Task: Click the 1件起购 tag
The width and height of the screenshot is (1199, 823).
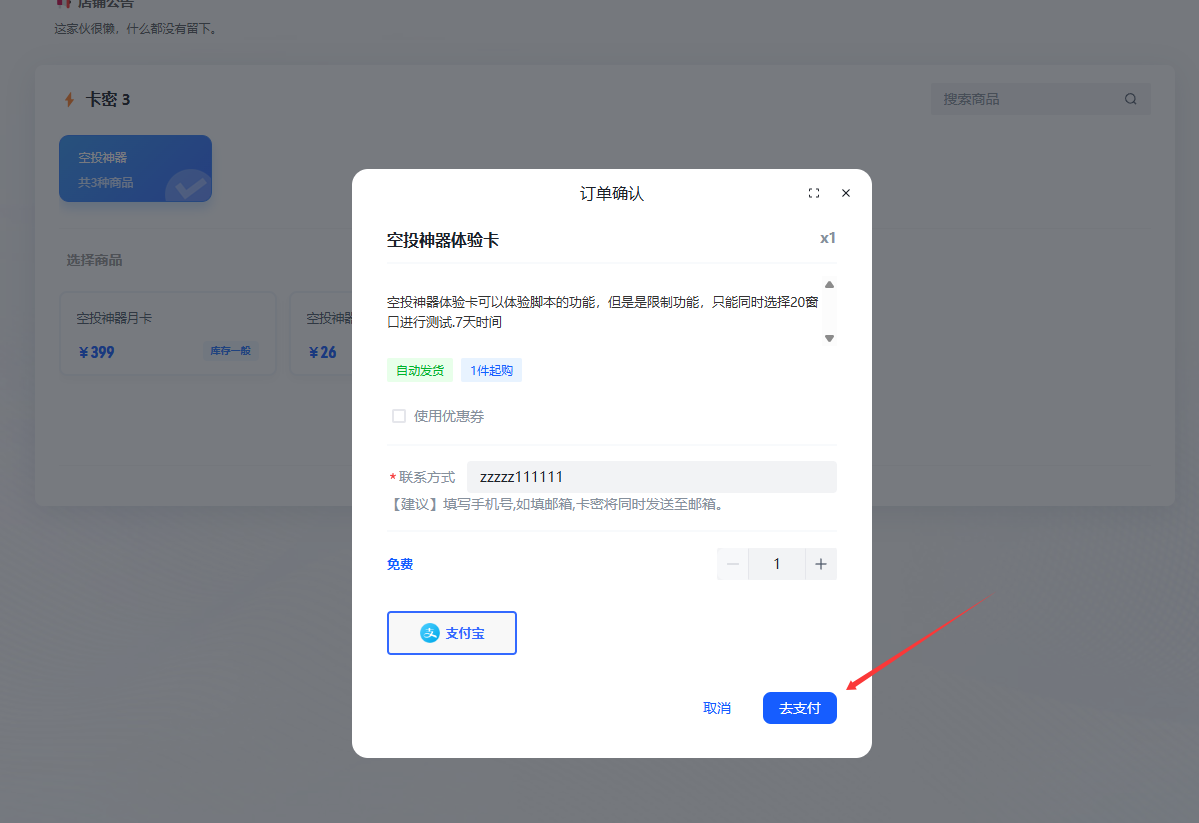Action: click(491, 370)
